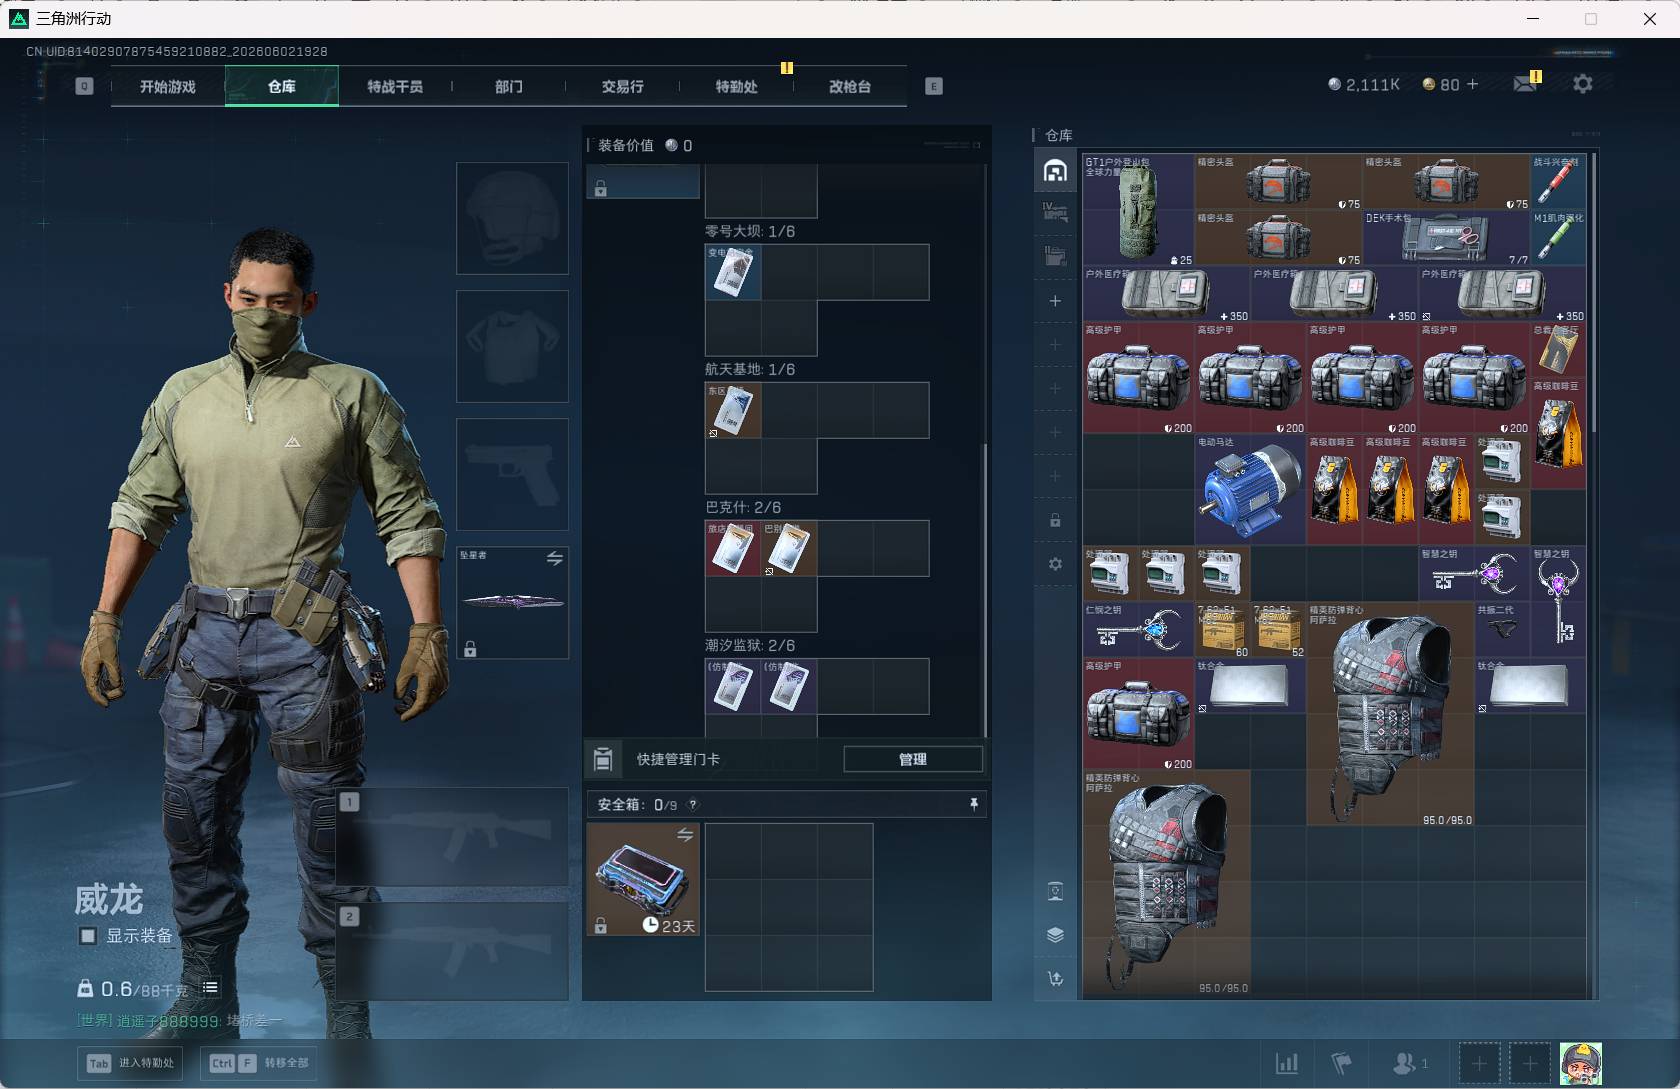Swap the 坠星者 knife using its arrows icon
The image size is (1680, 1089).
pyautogui.click(x=555, y=558)
